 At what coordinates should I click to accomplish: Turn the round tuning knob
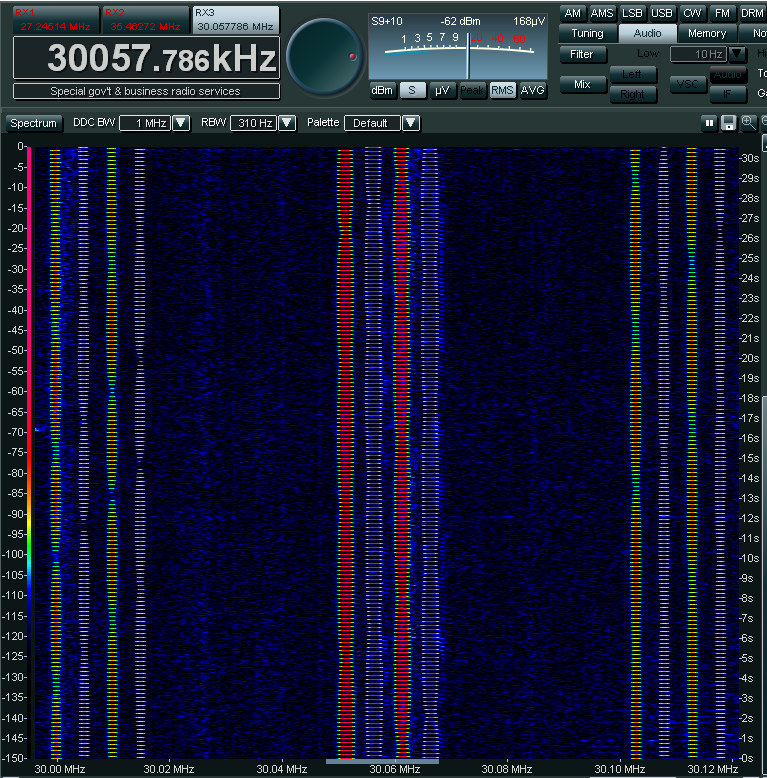[325, 56]
